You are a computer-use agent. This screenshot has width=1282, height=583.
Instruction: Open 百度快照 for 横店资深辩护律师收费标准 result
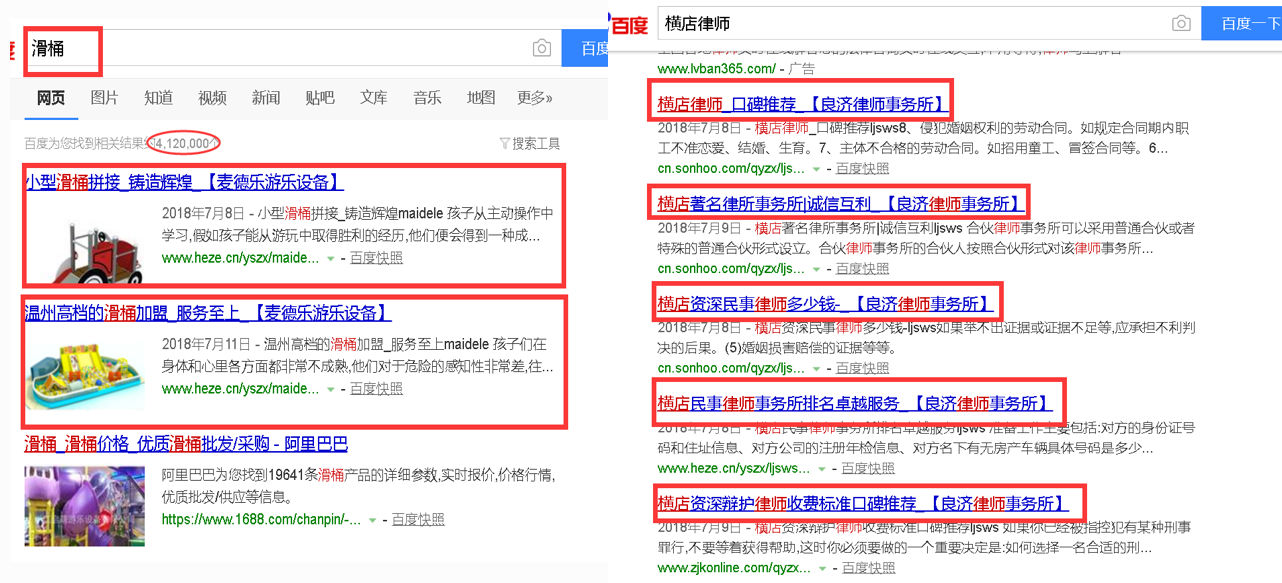coord(870,568)
